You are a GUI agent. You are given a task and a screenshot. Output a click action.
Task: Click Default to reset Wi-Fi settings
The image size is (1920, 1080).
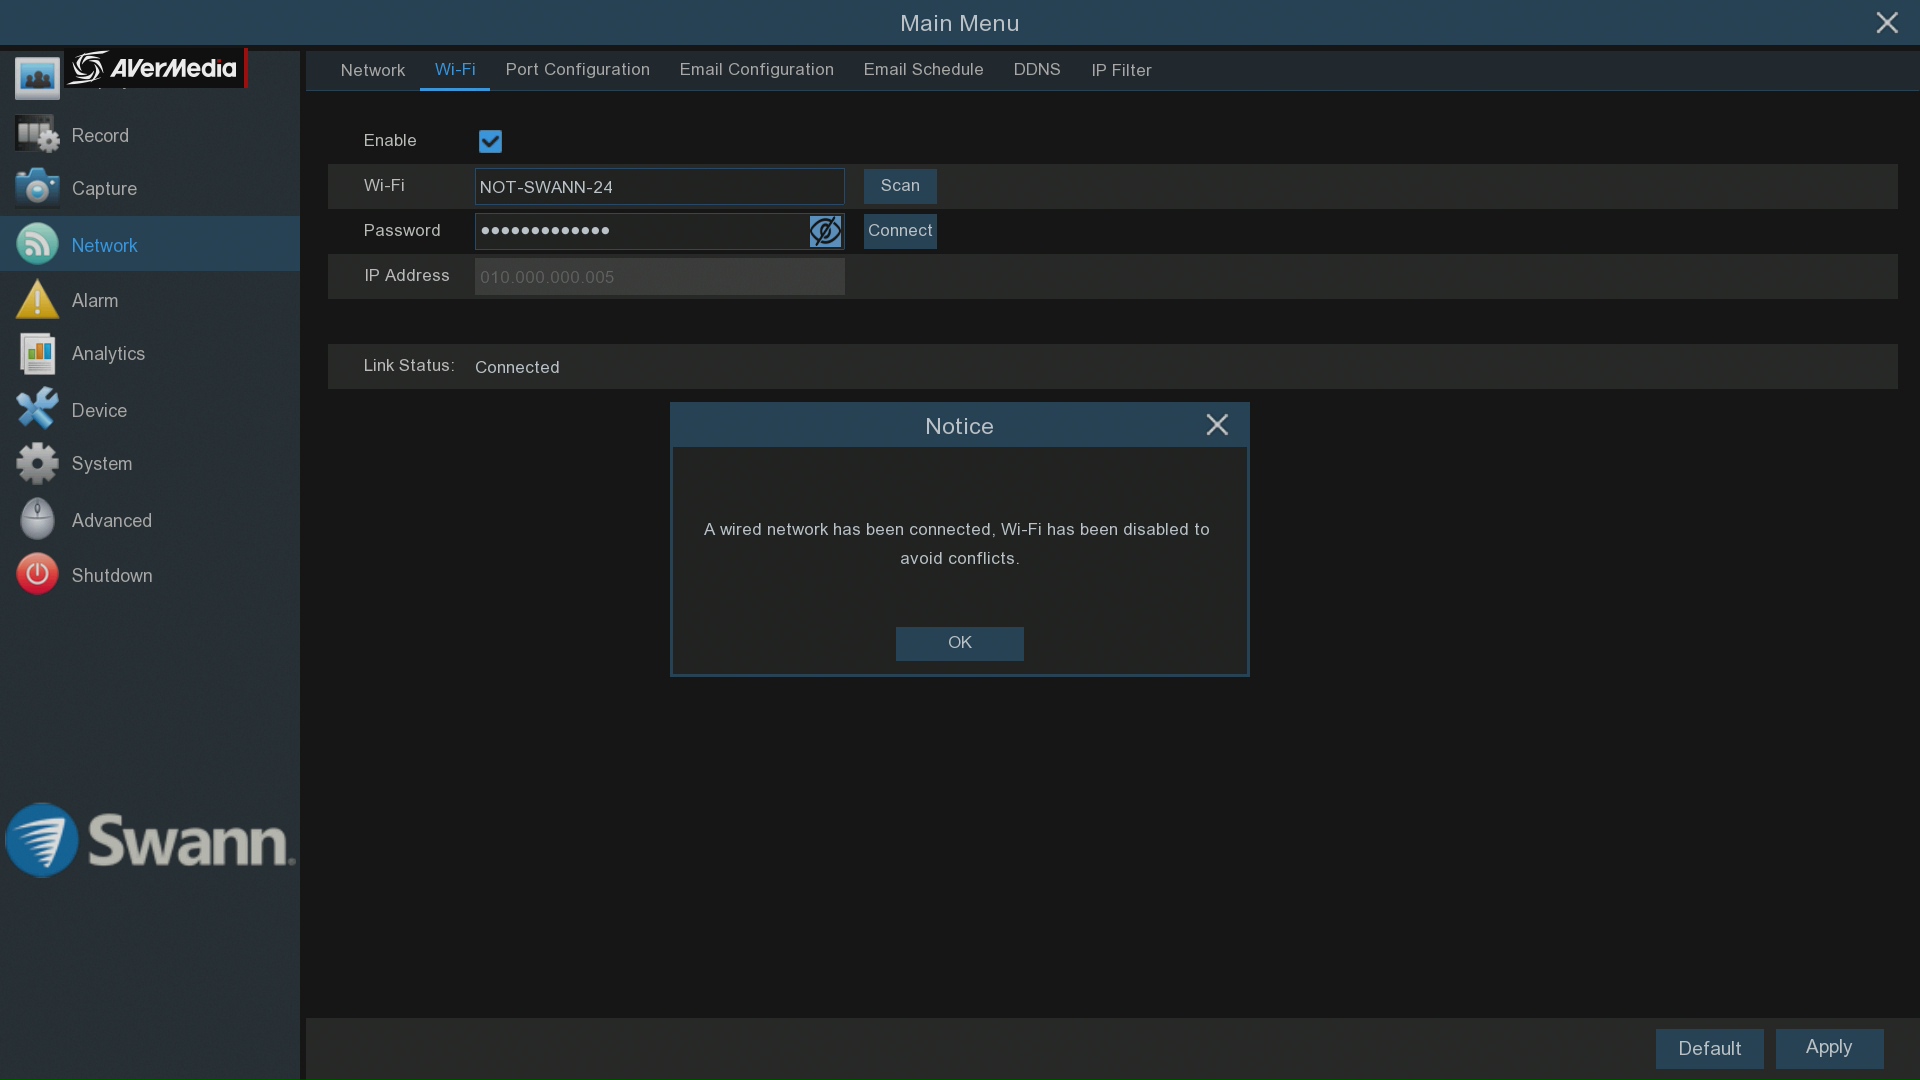click(1709, 1048)
